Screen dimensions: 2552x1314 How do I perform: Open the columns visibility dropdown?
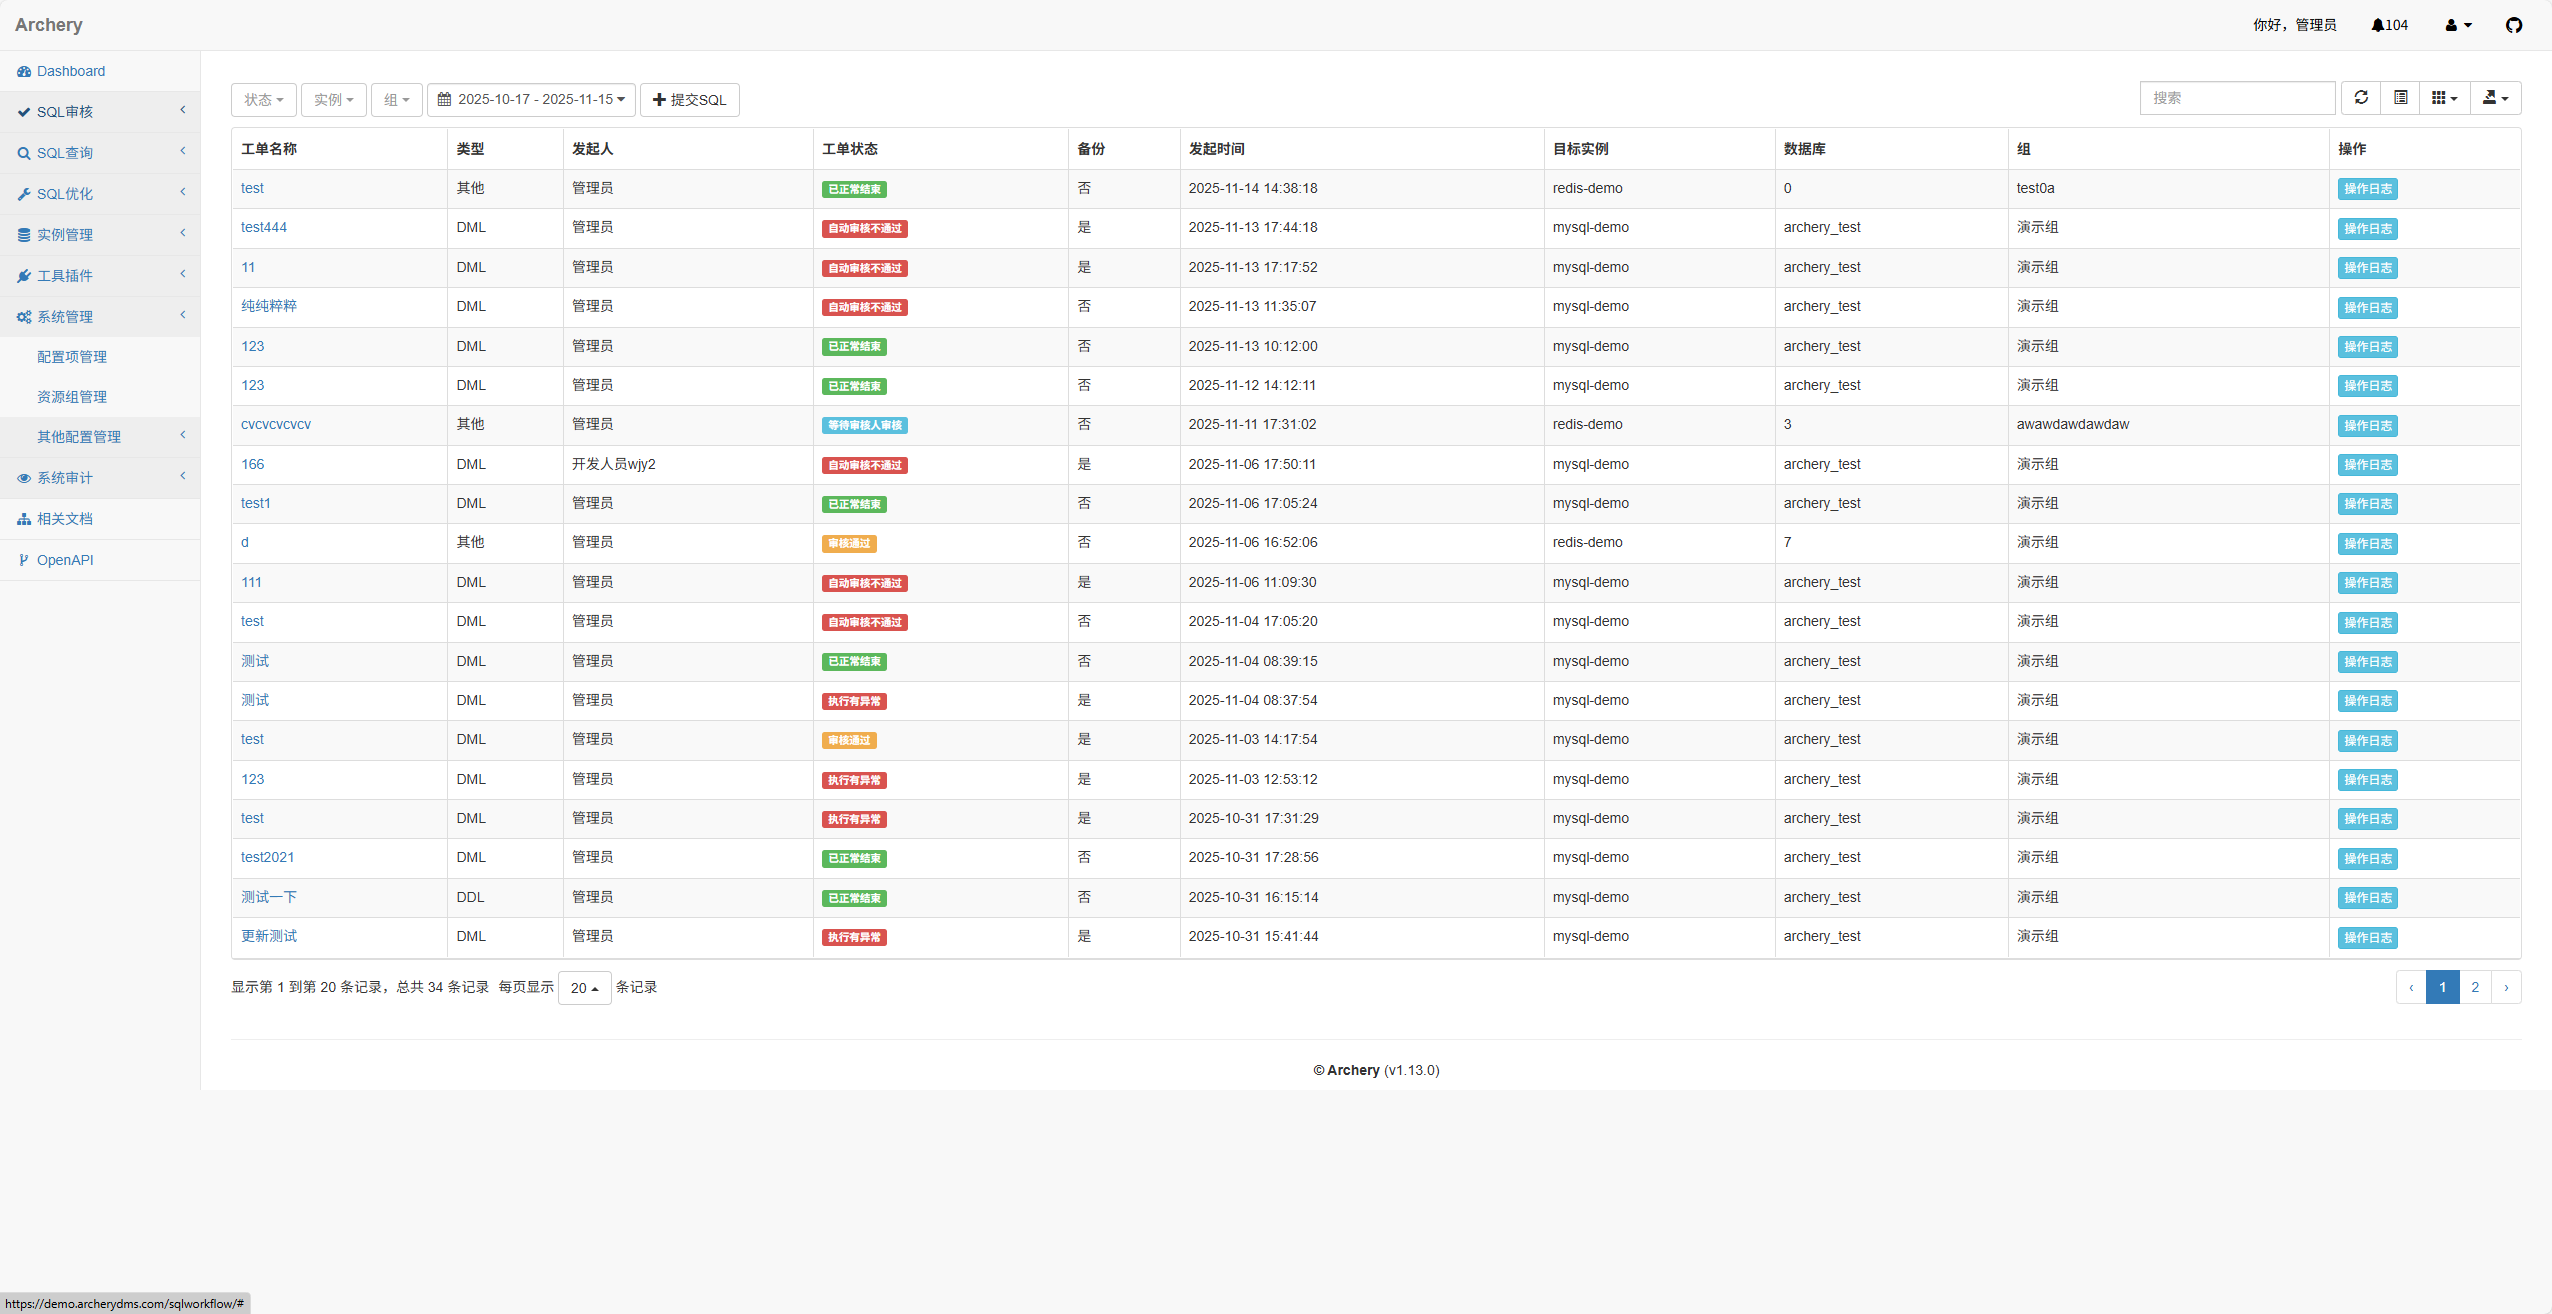coord(2444,98)
